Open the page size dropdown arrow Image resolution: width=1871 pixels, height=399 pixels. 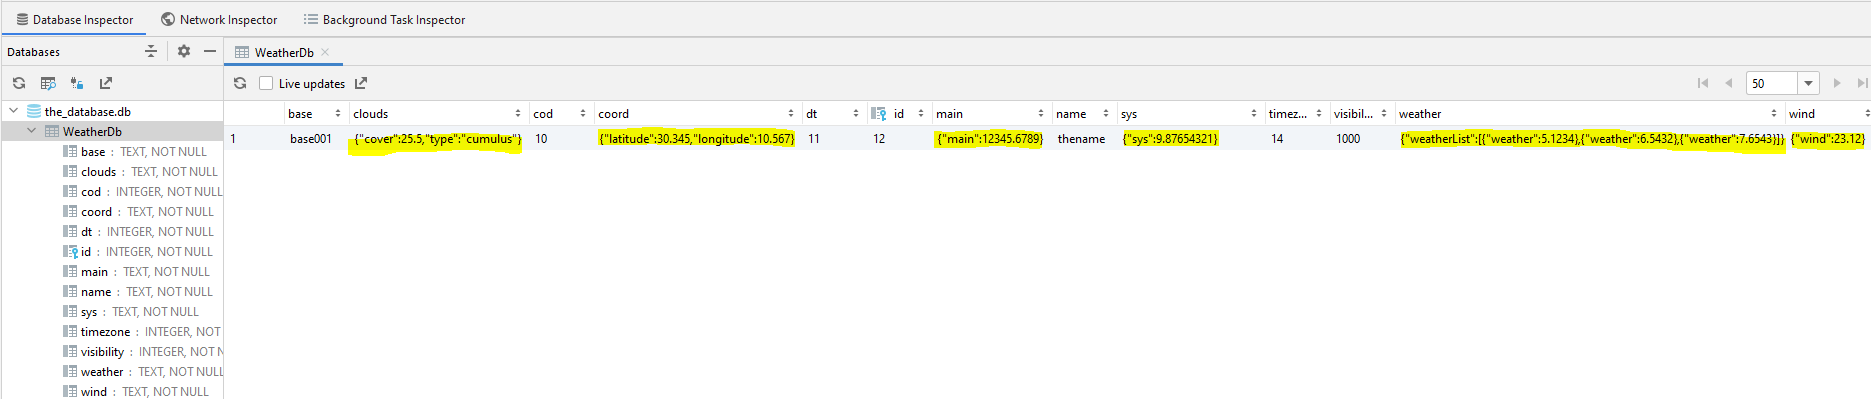1808,83
